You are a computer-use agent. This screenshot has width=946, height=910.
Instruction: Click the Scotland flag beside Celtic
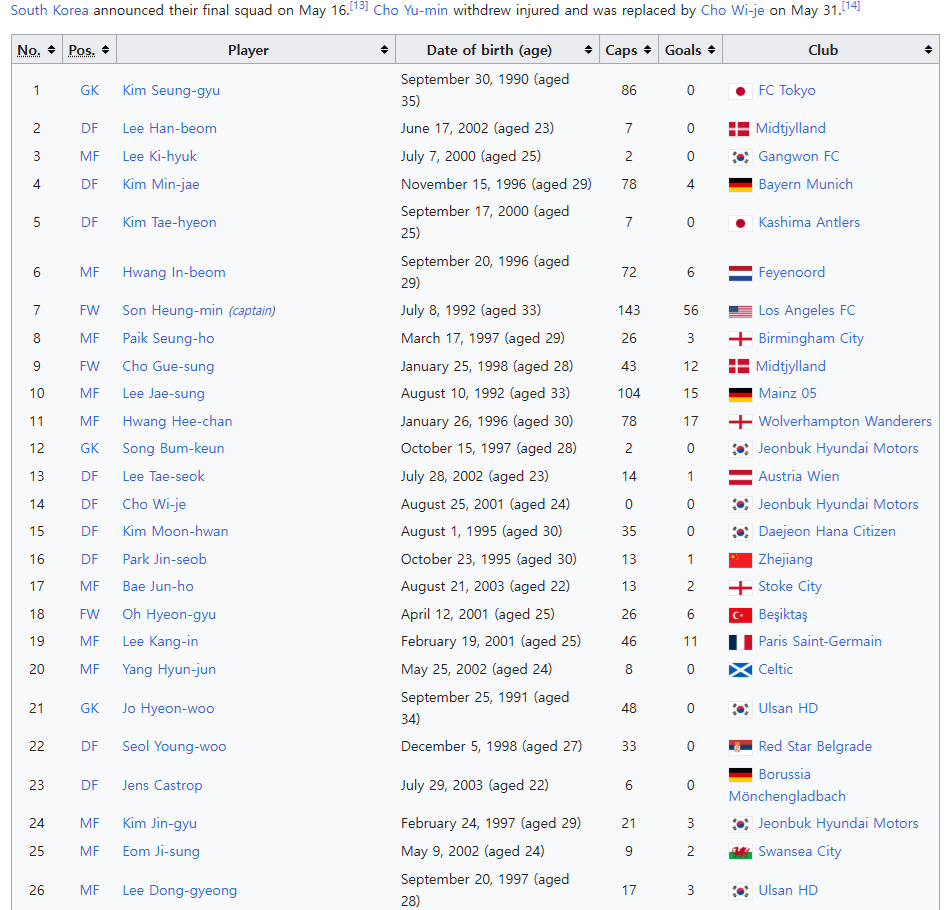[740, 670]
